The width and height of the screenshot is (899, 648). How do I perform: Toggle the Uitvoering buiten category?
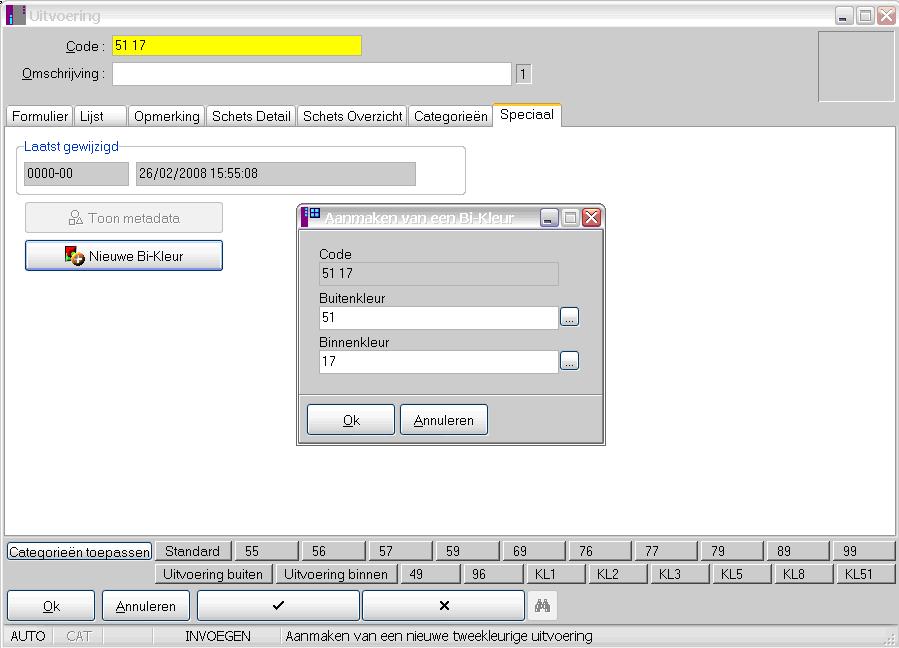(x=213, y=574)
